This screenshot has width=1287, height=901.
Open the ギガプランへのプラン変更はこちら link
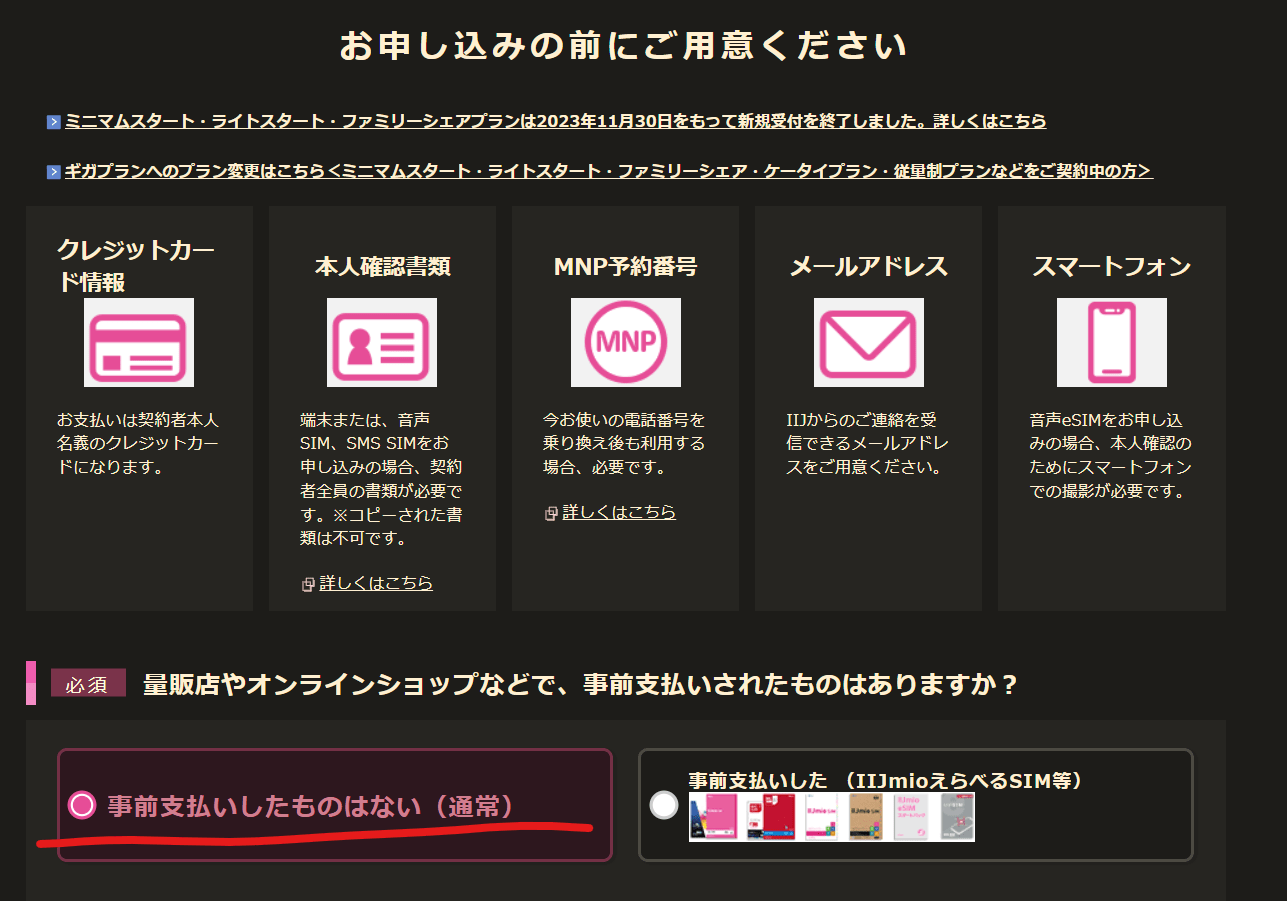point(608,171)
